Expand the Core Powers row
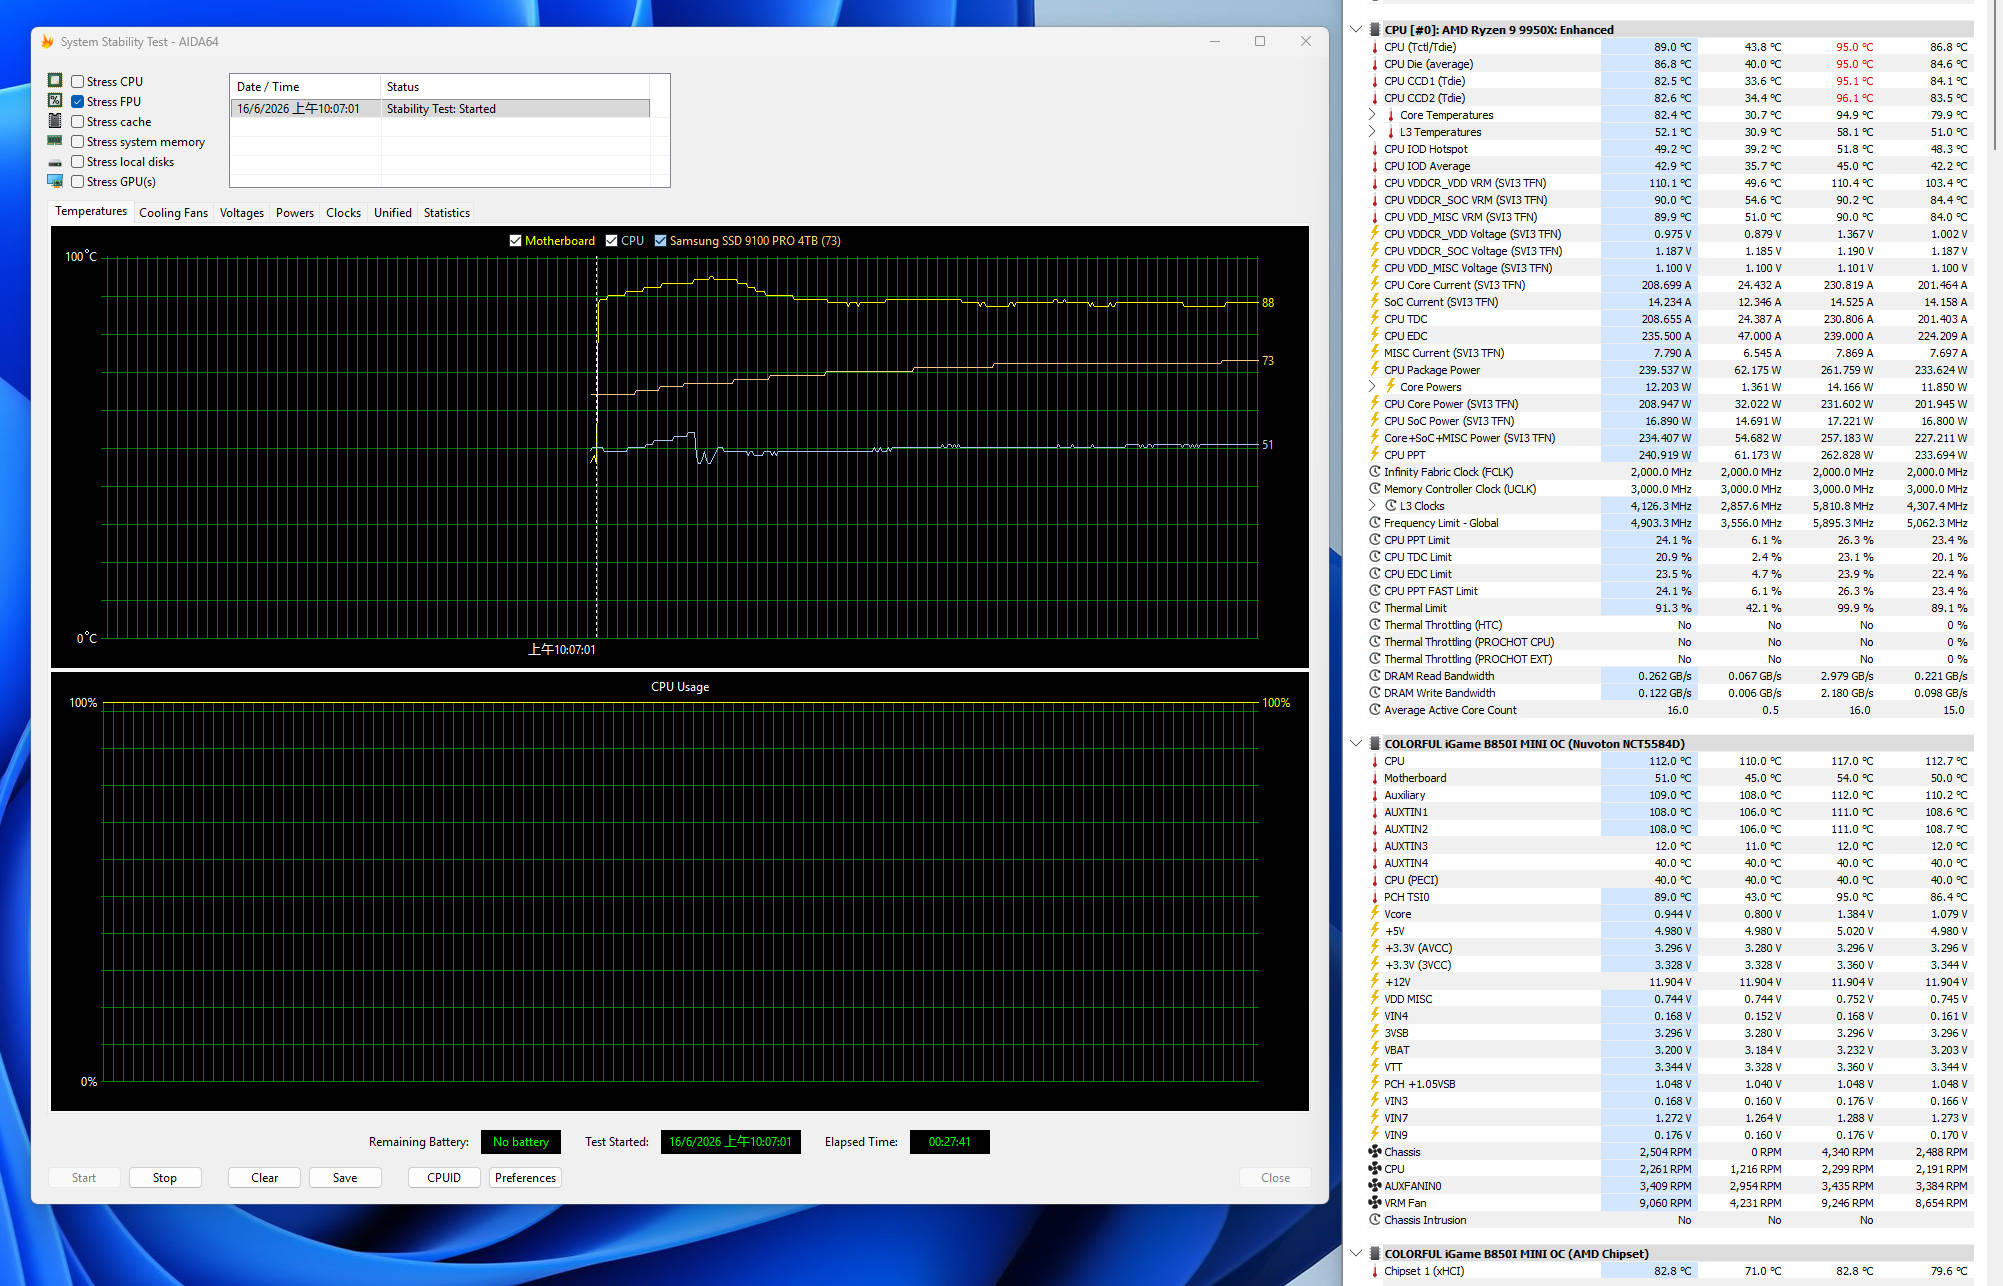 point(1372,387)
